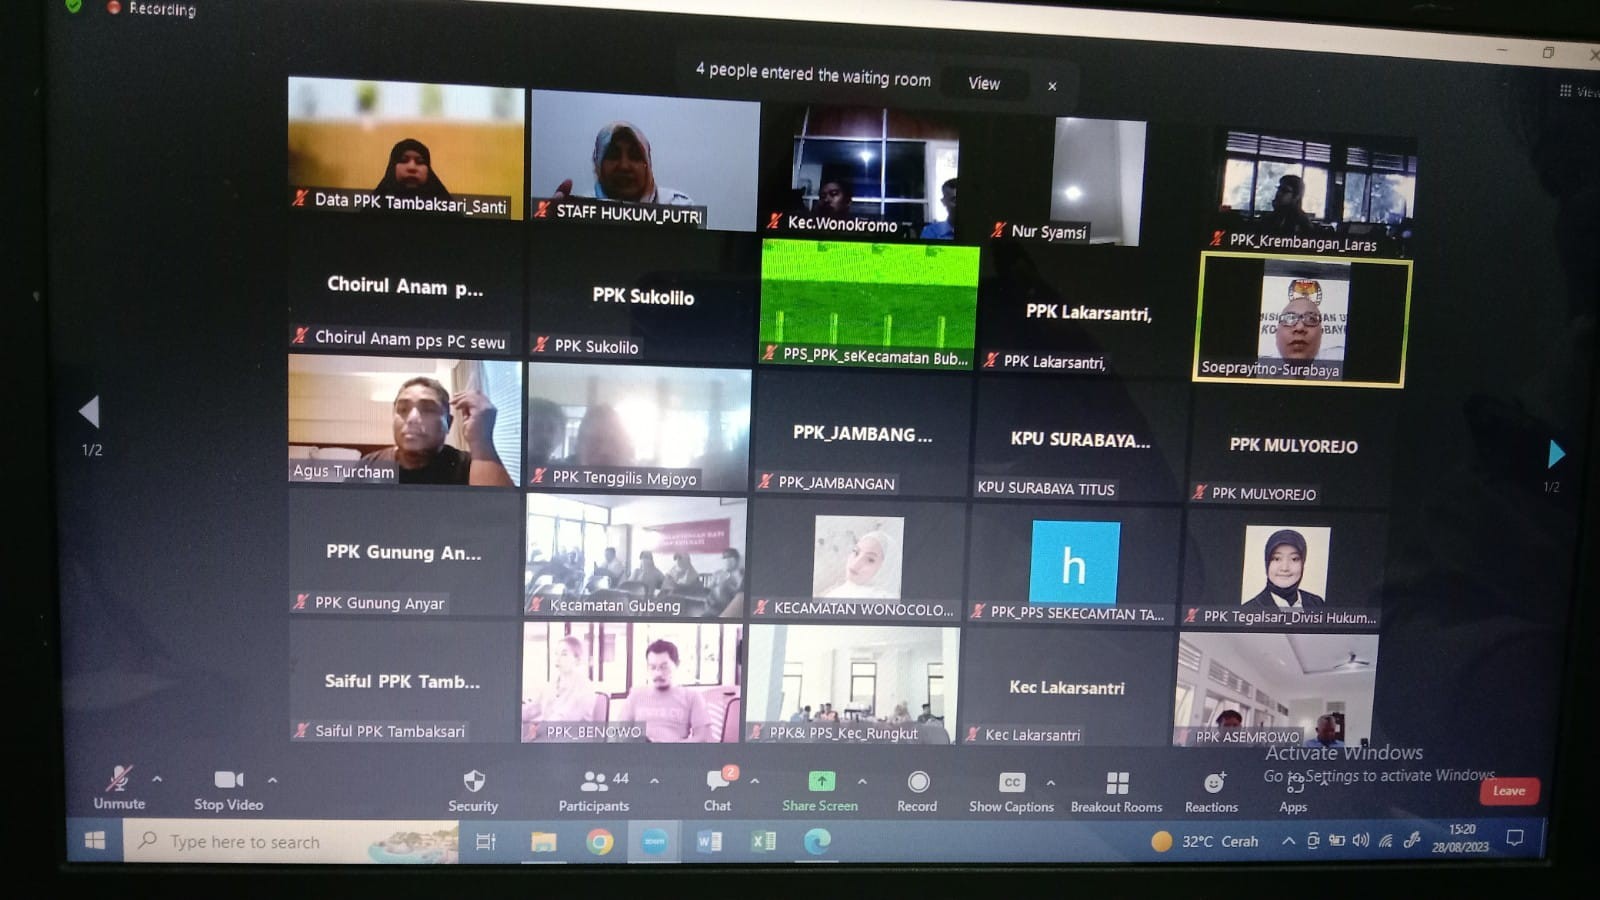The image size is (1600, 900).
Task: Select Soeprayitno-Surabaya video tile
Action: point(1301,320)
